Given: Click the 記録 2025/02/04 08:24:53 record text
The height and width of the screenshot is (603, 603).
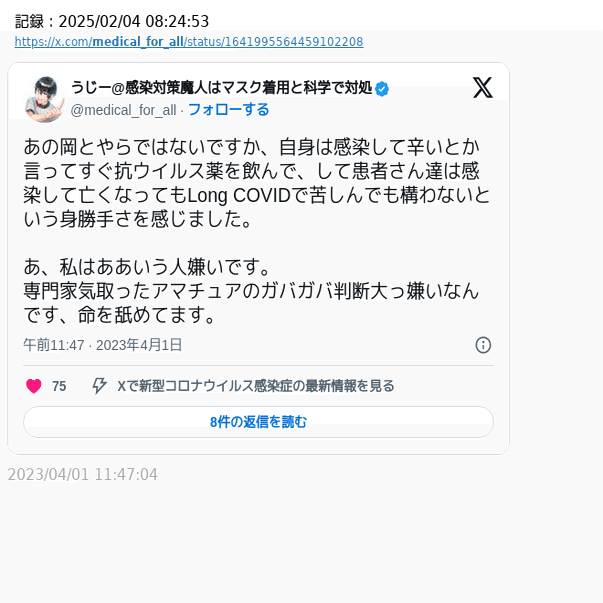Looking at the screenshot, I should tap(112, 22).
